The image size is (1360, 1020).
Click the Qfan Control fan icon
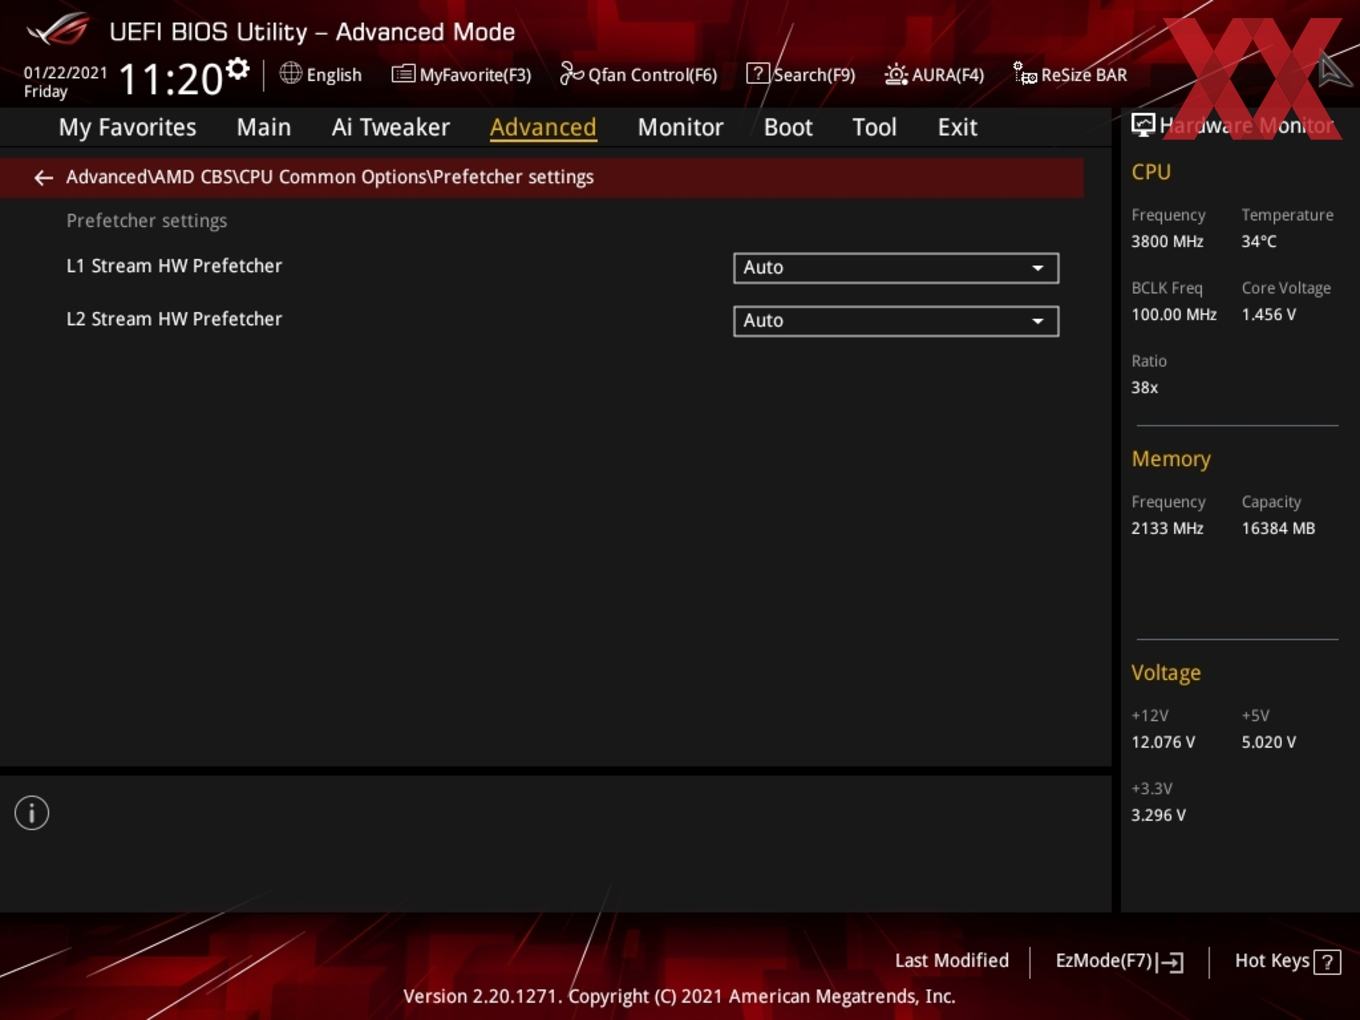[x=571, y=73]
